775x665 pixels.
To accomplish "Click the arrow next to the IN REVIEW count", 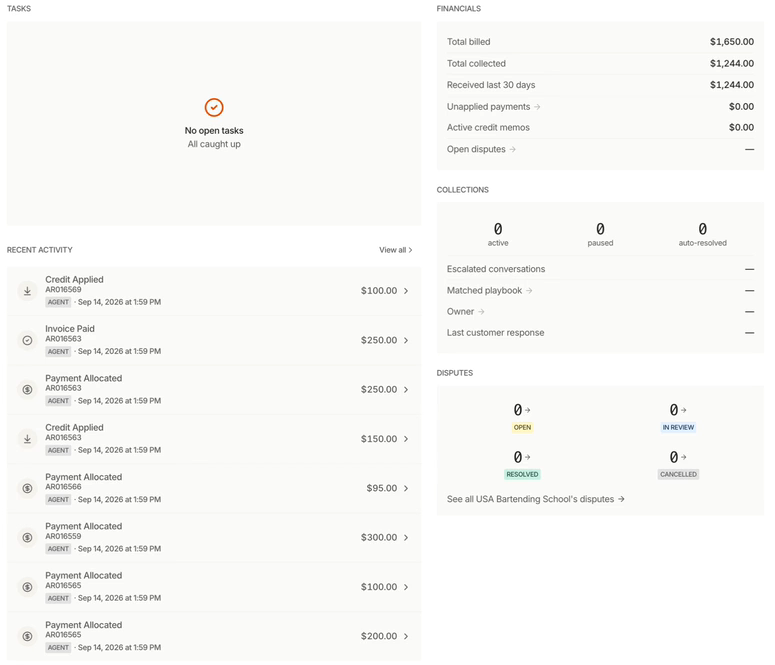I will [x=684, y=410].
